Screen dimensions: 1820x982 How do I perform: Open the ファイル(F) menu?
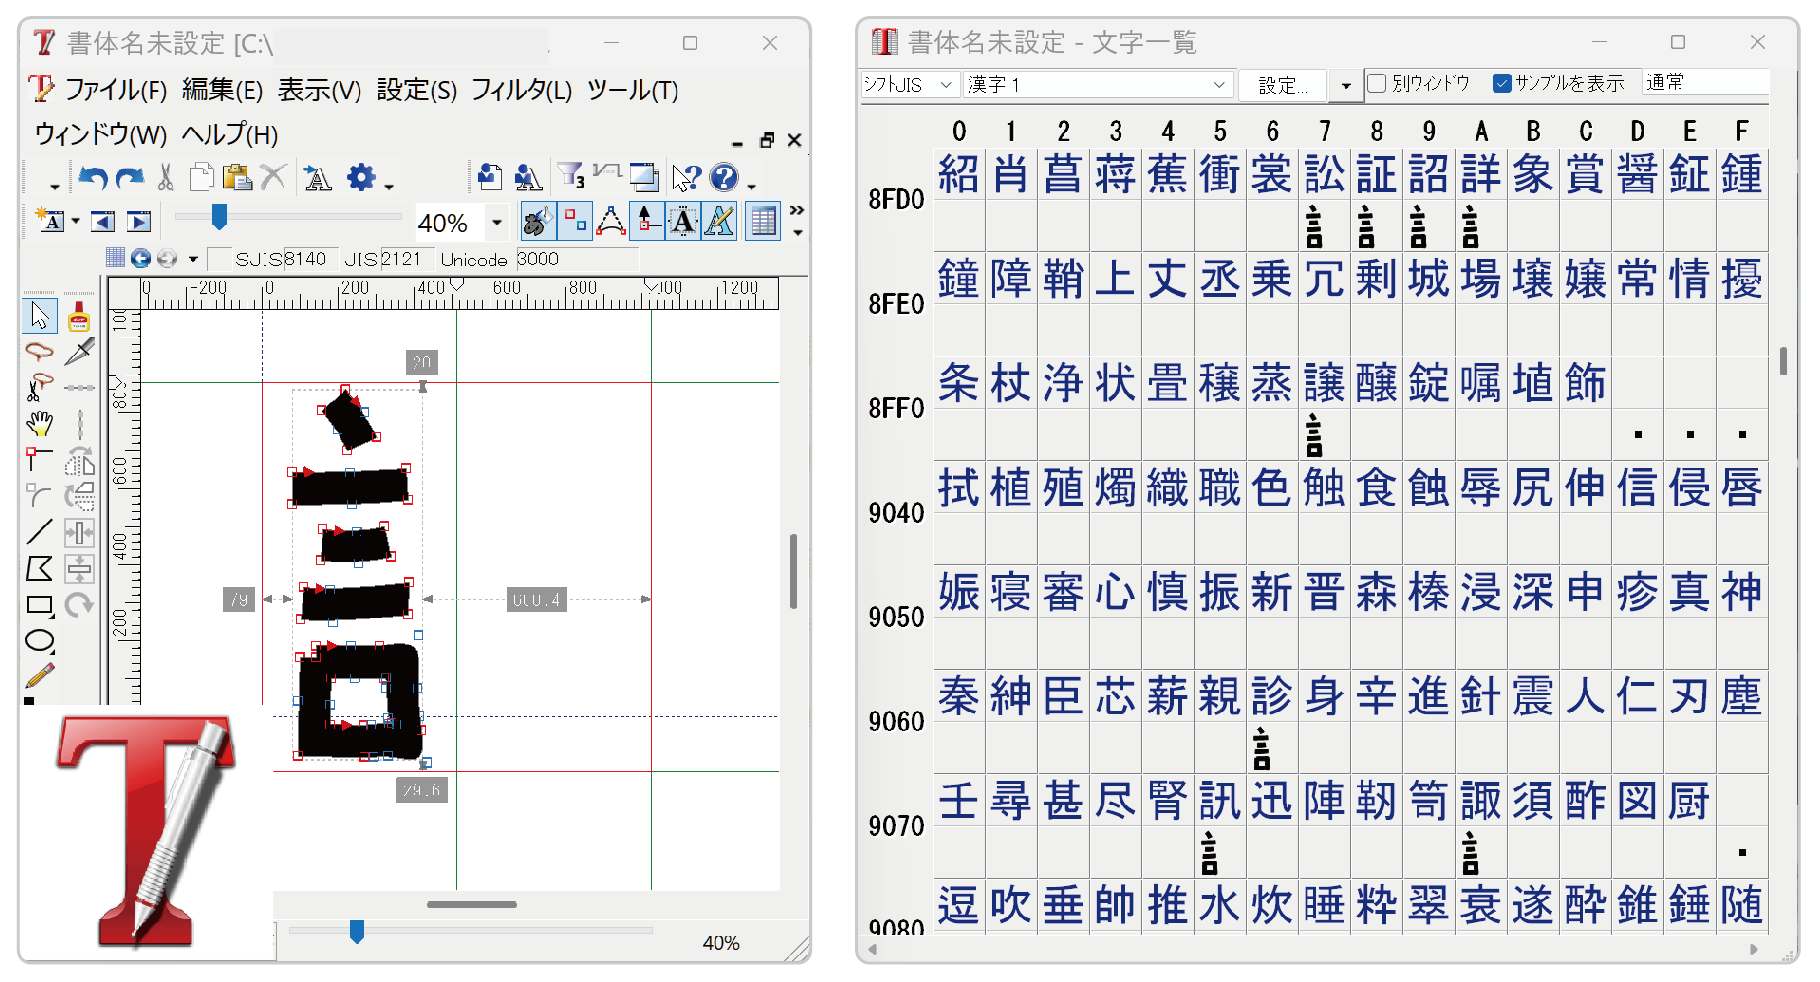[115, 90]
